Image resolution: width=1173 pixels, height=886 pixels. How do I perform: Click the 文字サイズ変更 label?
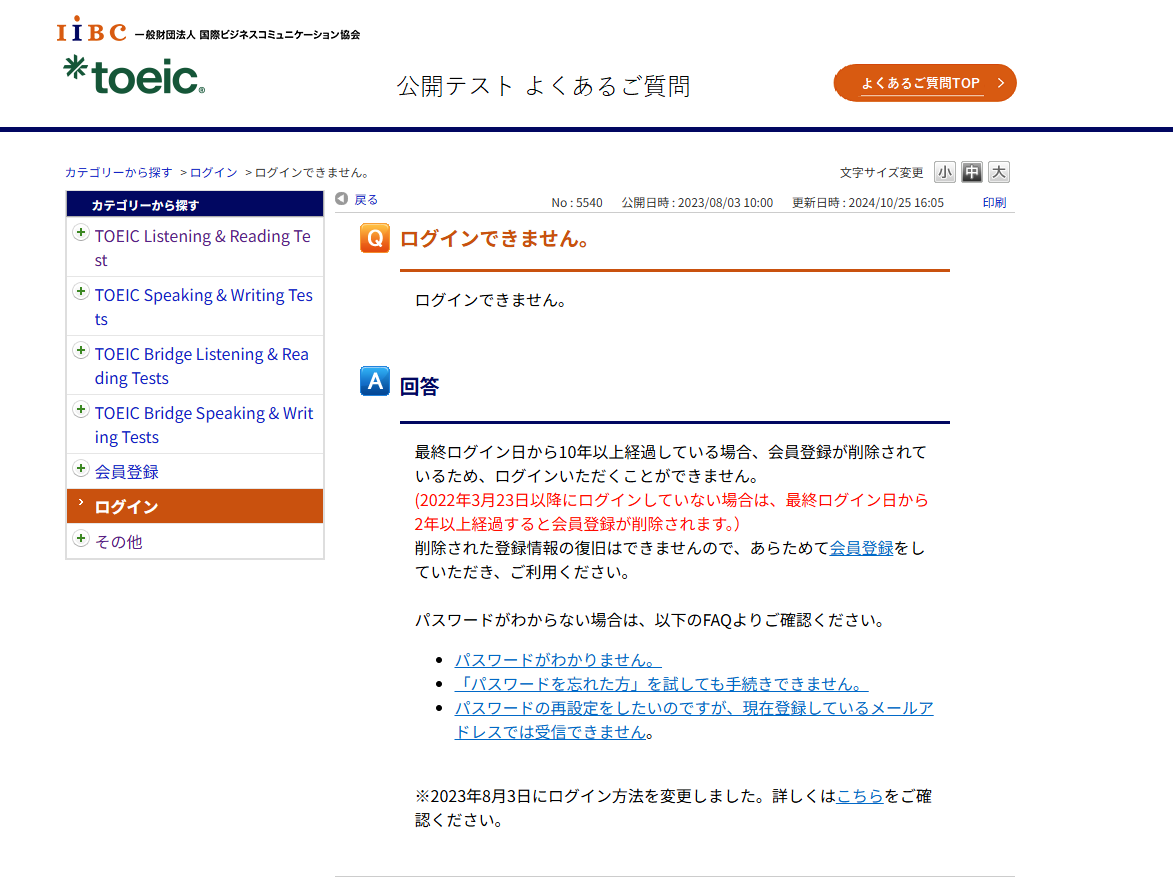tap(881, 173)
